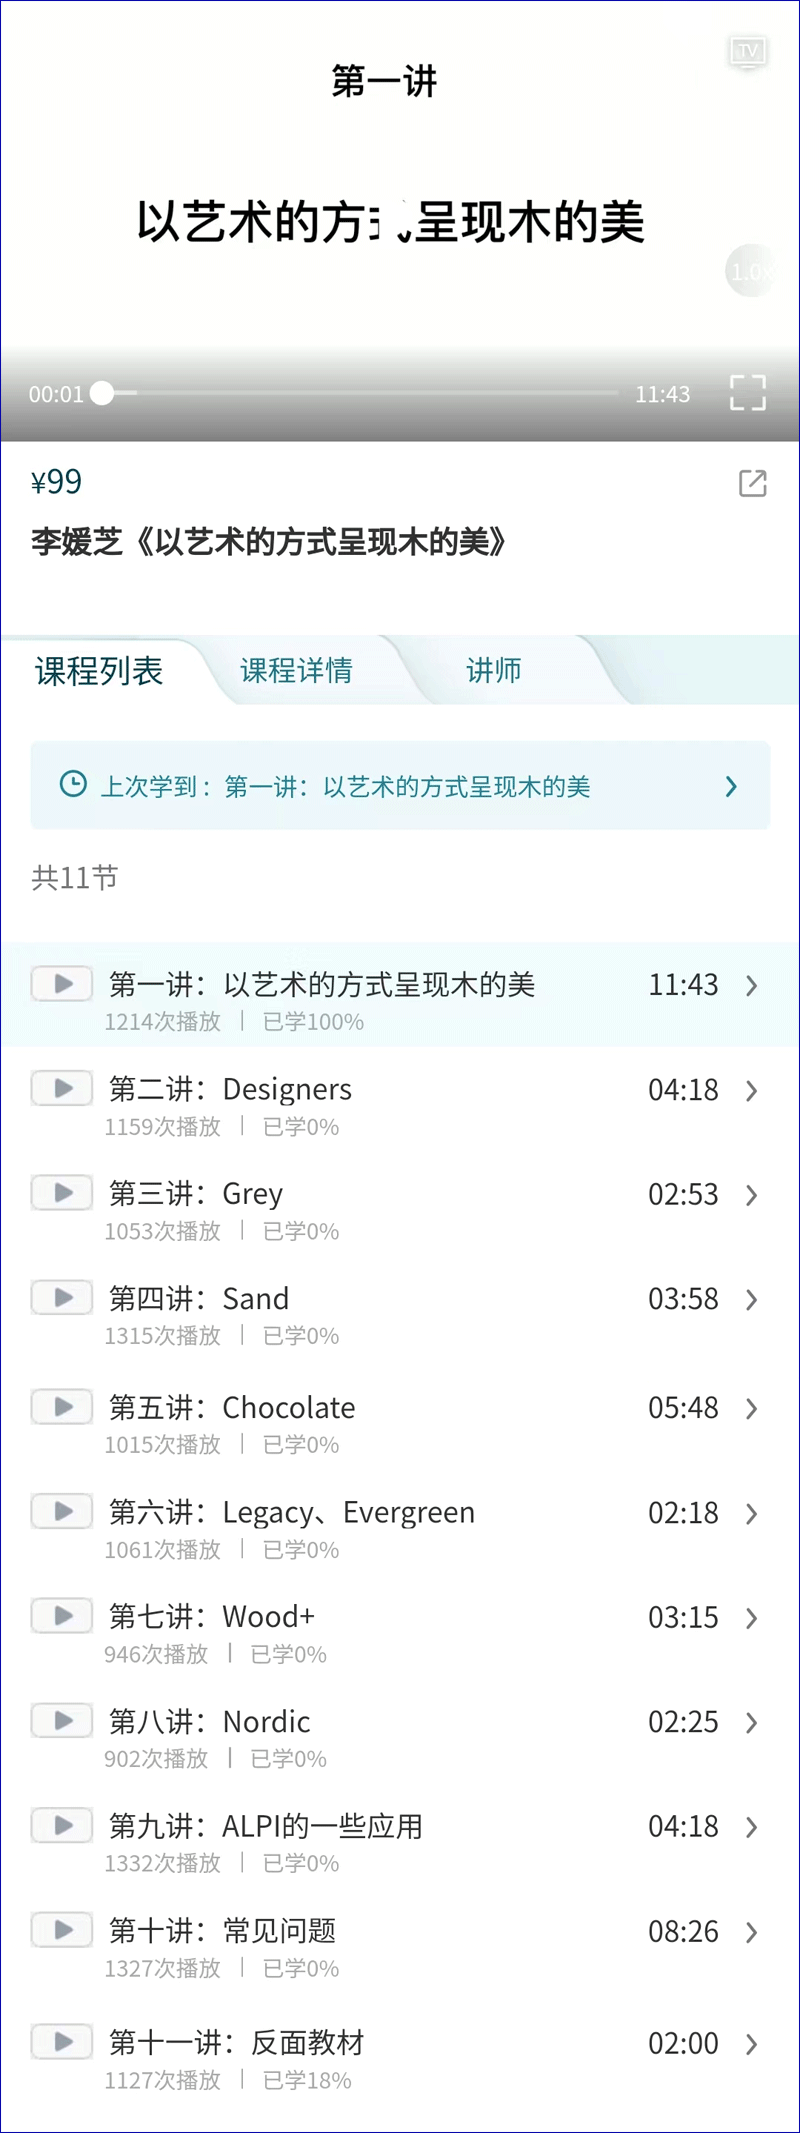Open the chevron for 第六讲 Legacy、Evergreen
This screenshot has width=800, height=2133.
[x=751, y=1514]
